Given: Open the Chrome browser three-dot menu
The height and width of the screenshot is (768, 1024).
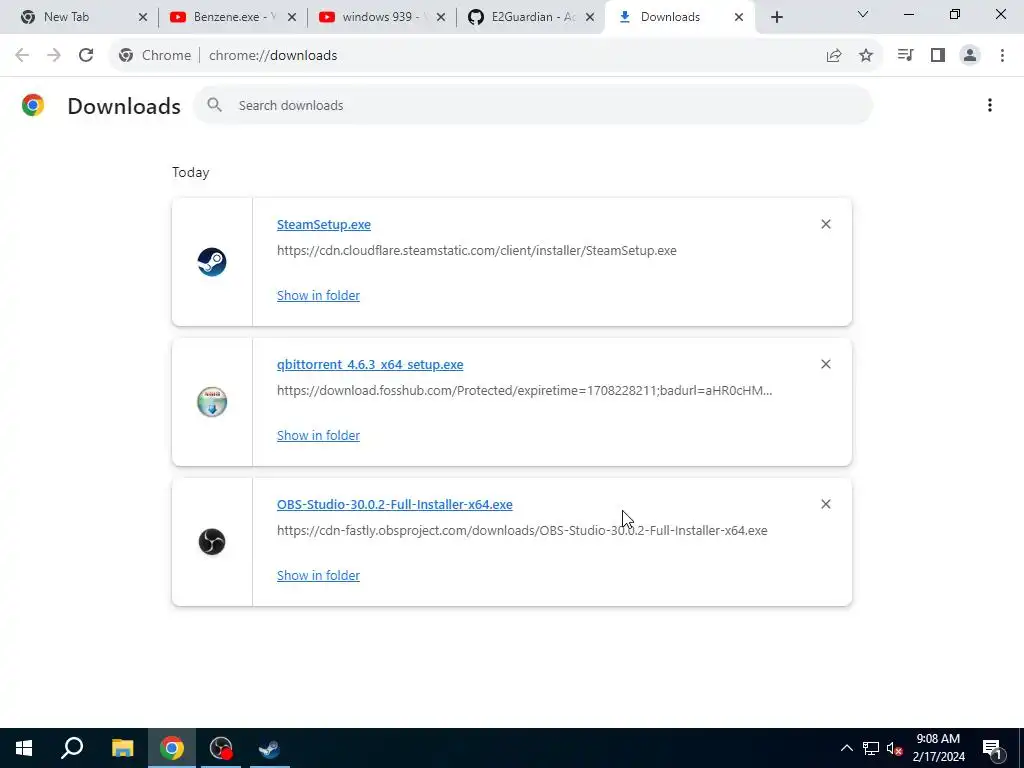Looking at the screenshot, I should click(x=1002, y=56).
